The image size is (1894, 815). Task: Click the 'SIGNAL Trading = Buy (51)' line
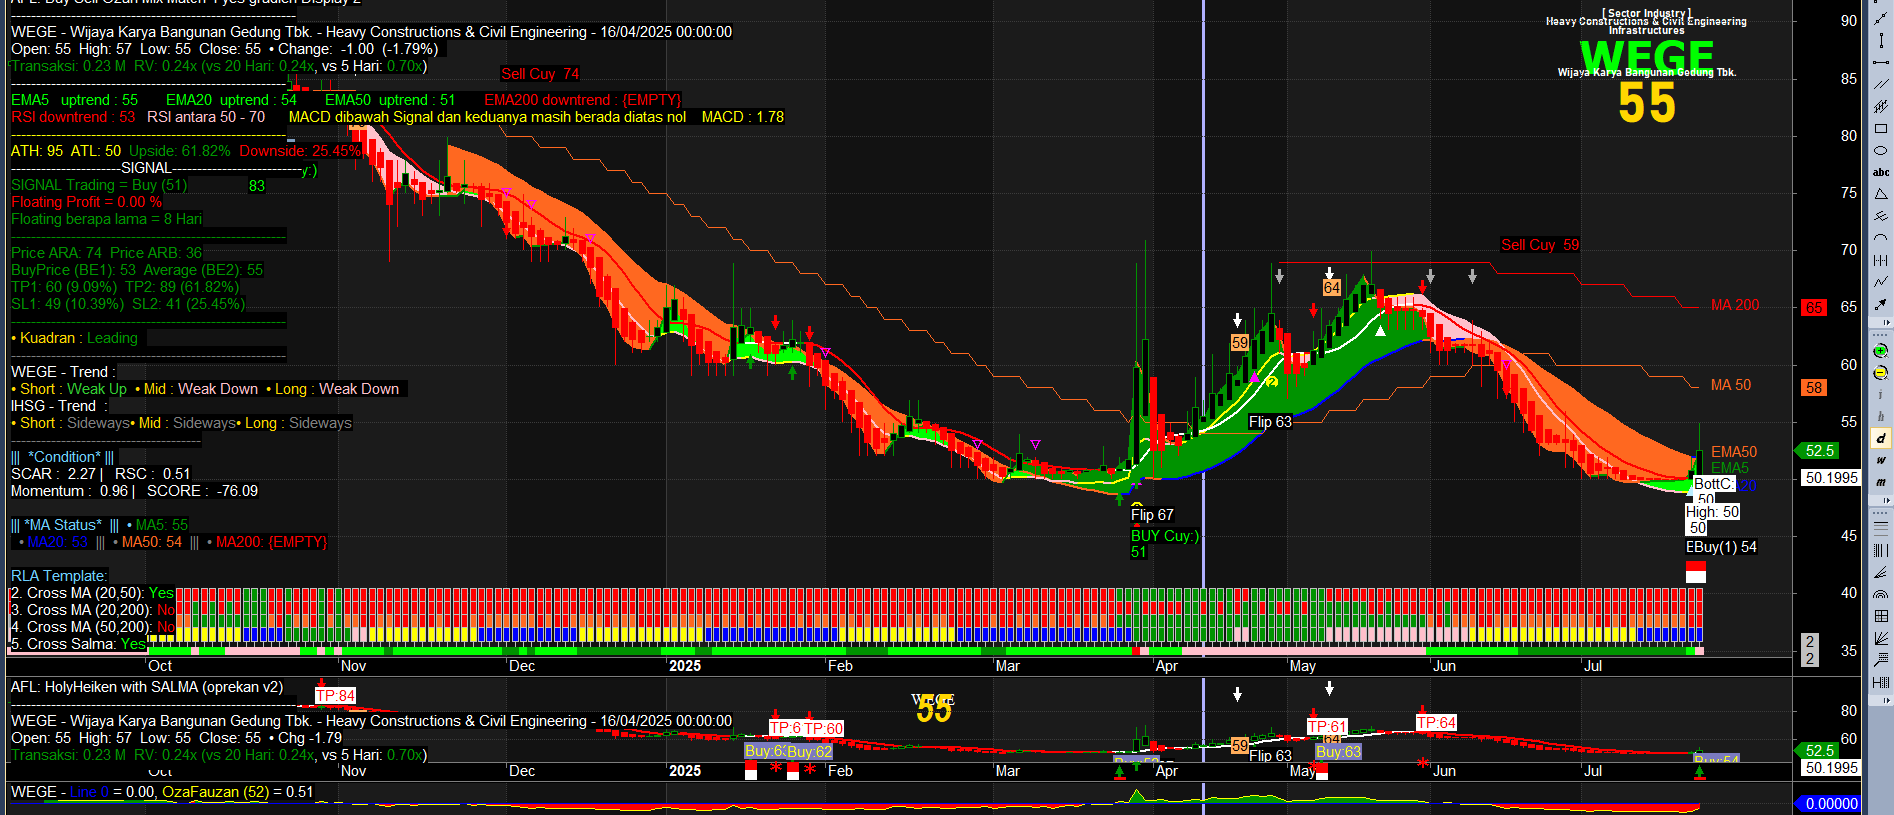(99, 185)
